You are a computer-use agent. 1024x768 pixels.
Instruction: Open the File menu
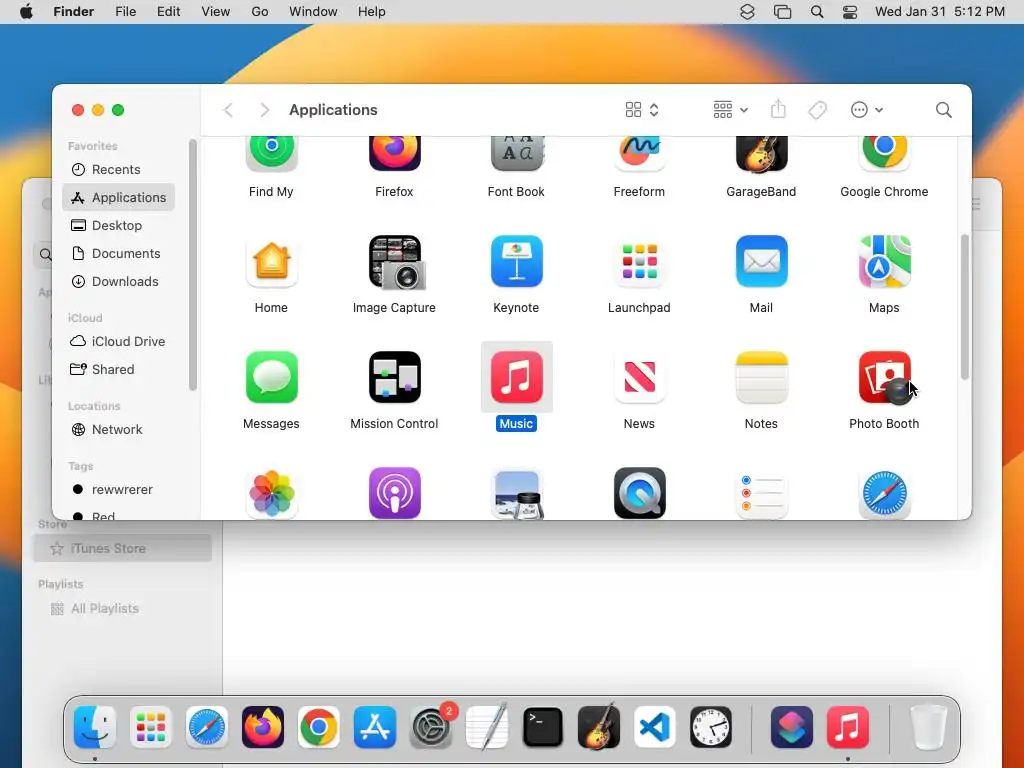click(x=125, y=12)
